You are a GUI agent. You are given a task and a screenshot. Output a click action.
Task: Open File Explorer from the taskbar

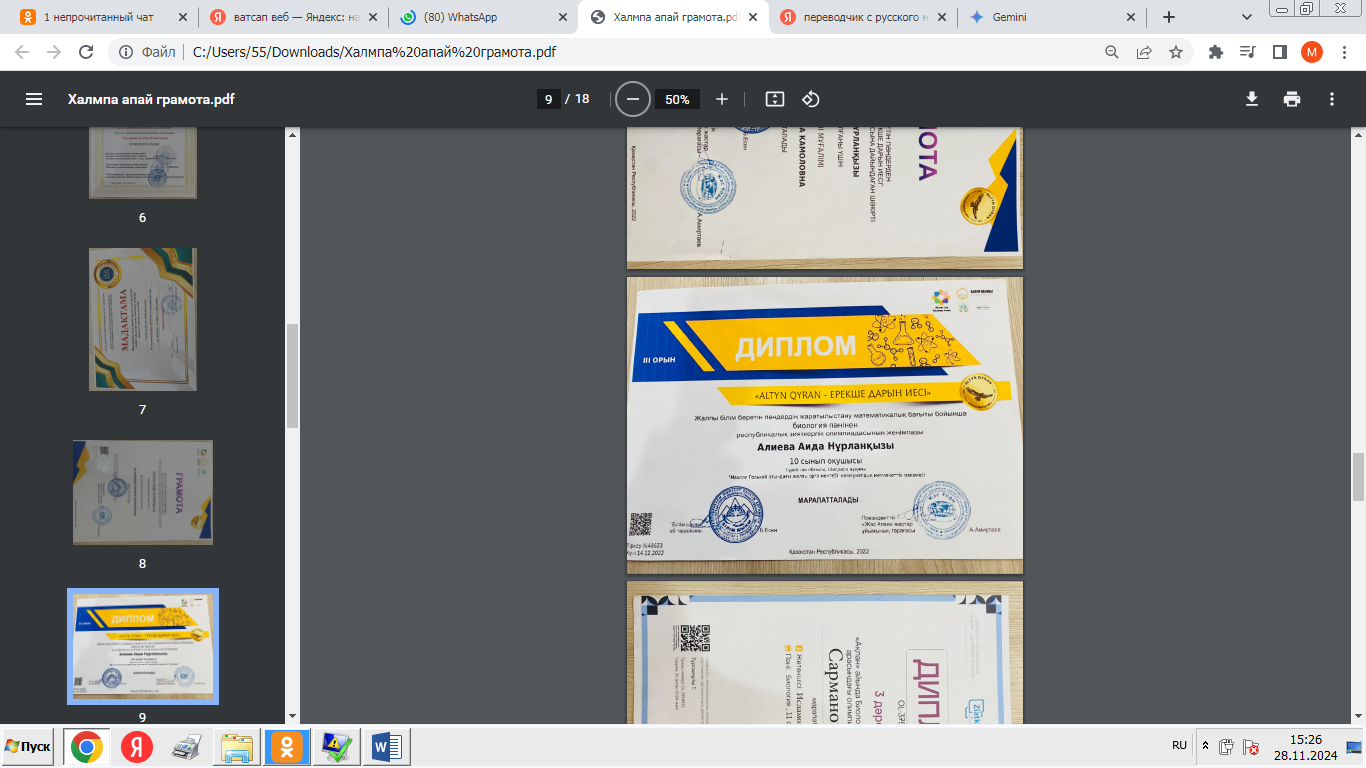point(237,747)
